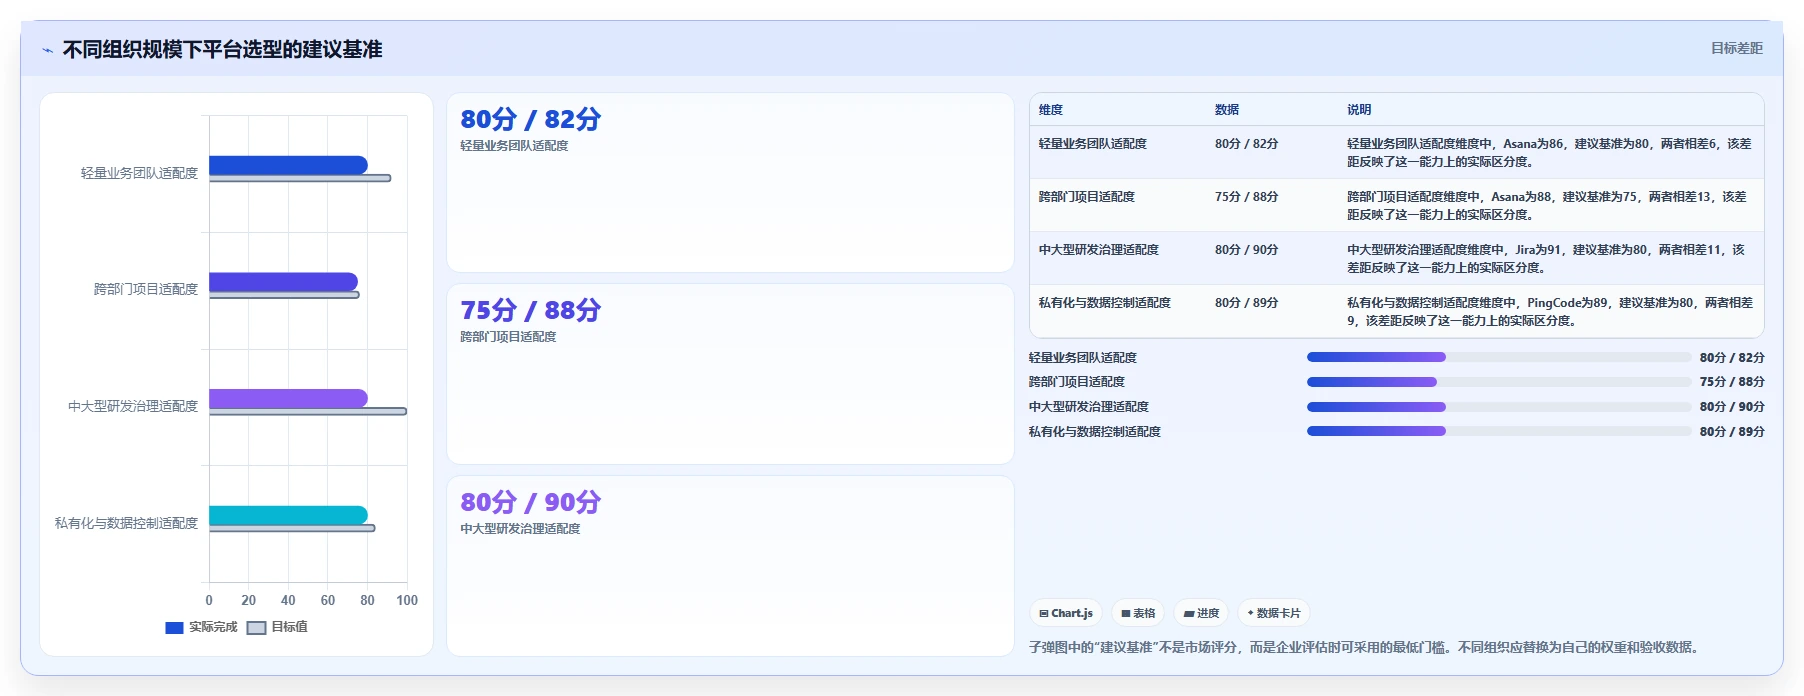Select the 数据卡片 tag chip
This screenshot has width=1804, height=696.
(1274, 613)
